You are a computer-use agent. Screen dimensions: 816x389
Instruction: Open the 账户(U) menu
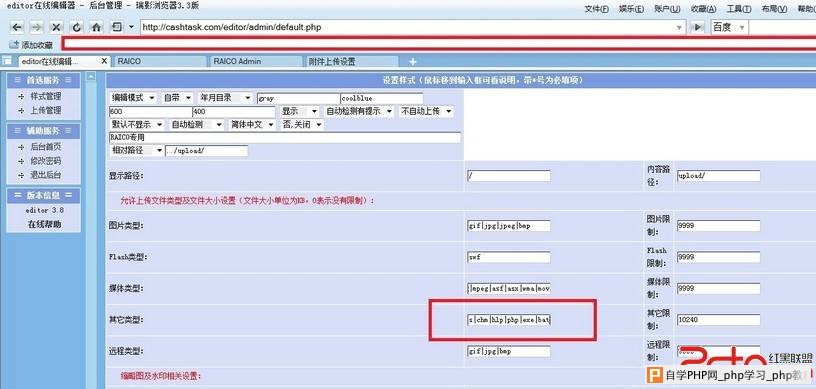(667, 9)
